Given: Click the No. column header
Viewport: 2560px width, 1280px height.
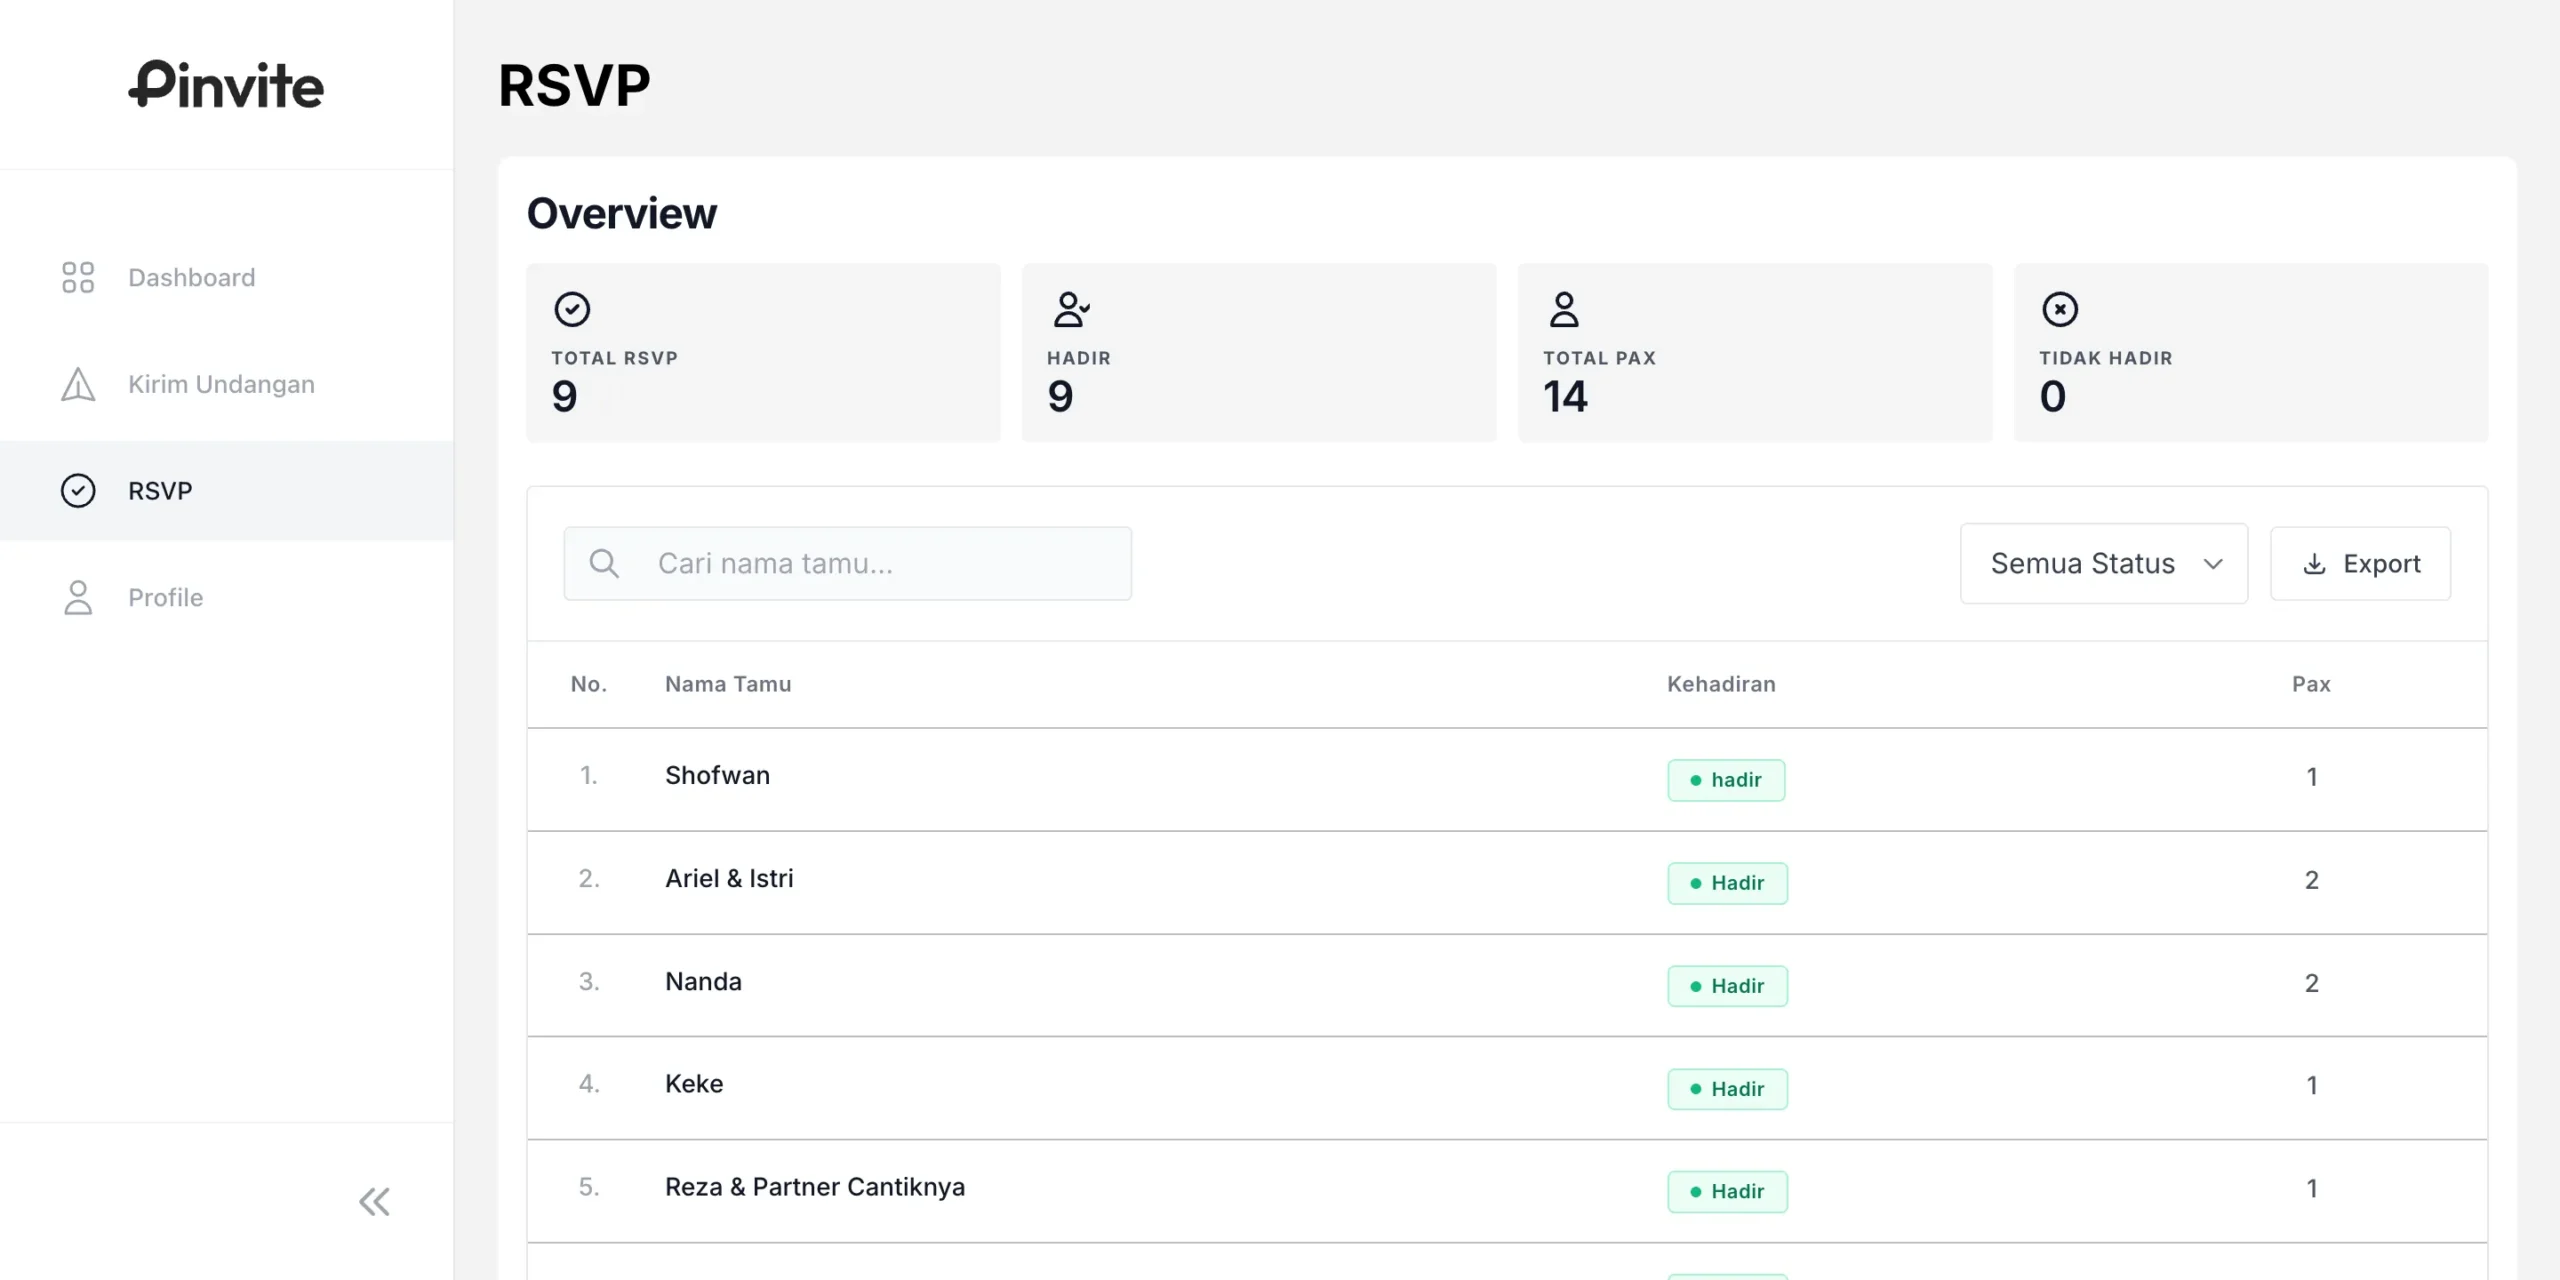Looking at the screenshot, I should 589,684.
